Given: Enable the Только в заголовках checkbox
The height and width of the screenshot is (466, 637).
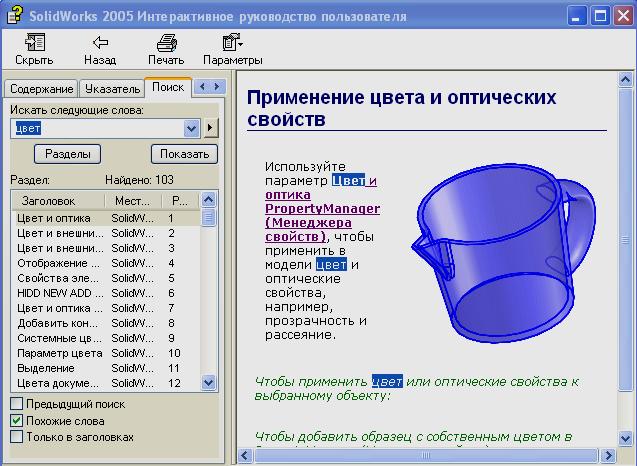Looking at the screenshot, I should pos(17,437).
